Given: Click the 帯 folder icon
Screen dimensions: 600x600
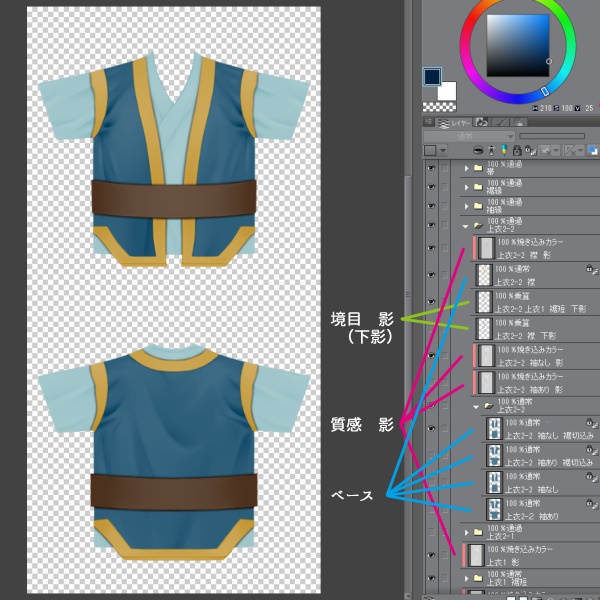Looking at the screenshot, I should 478,168.
